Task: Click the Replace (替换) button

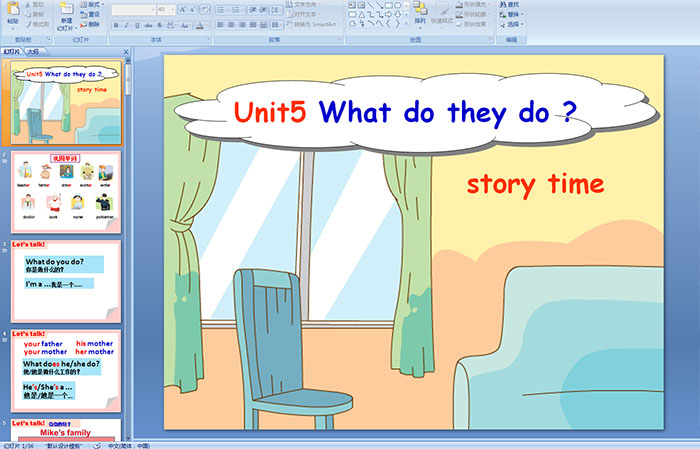Action: [x=512, y=14]
